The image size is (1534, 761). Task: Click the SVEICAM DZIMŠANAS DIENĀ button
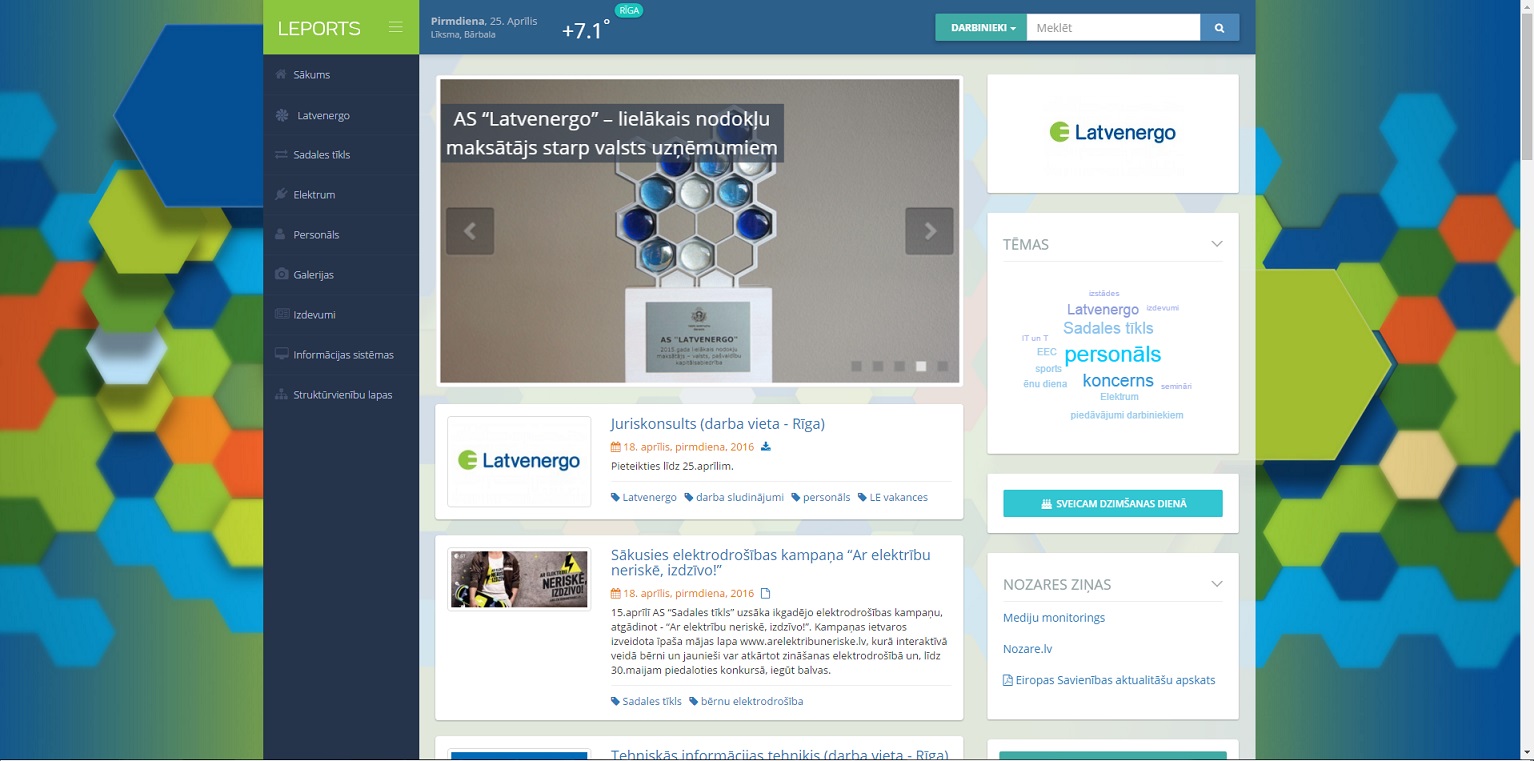point(1112,504)
